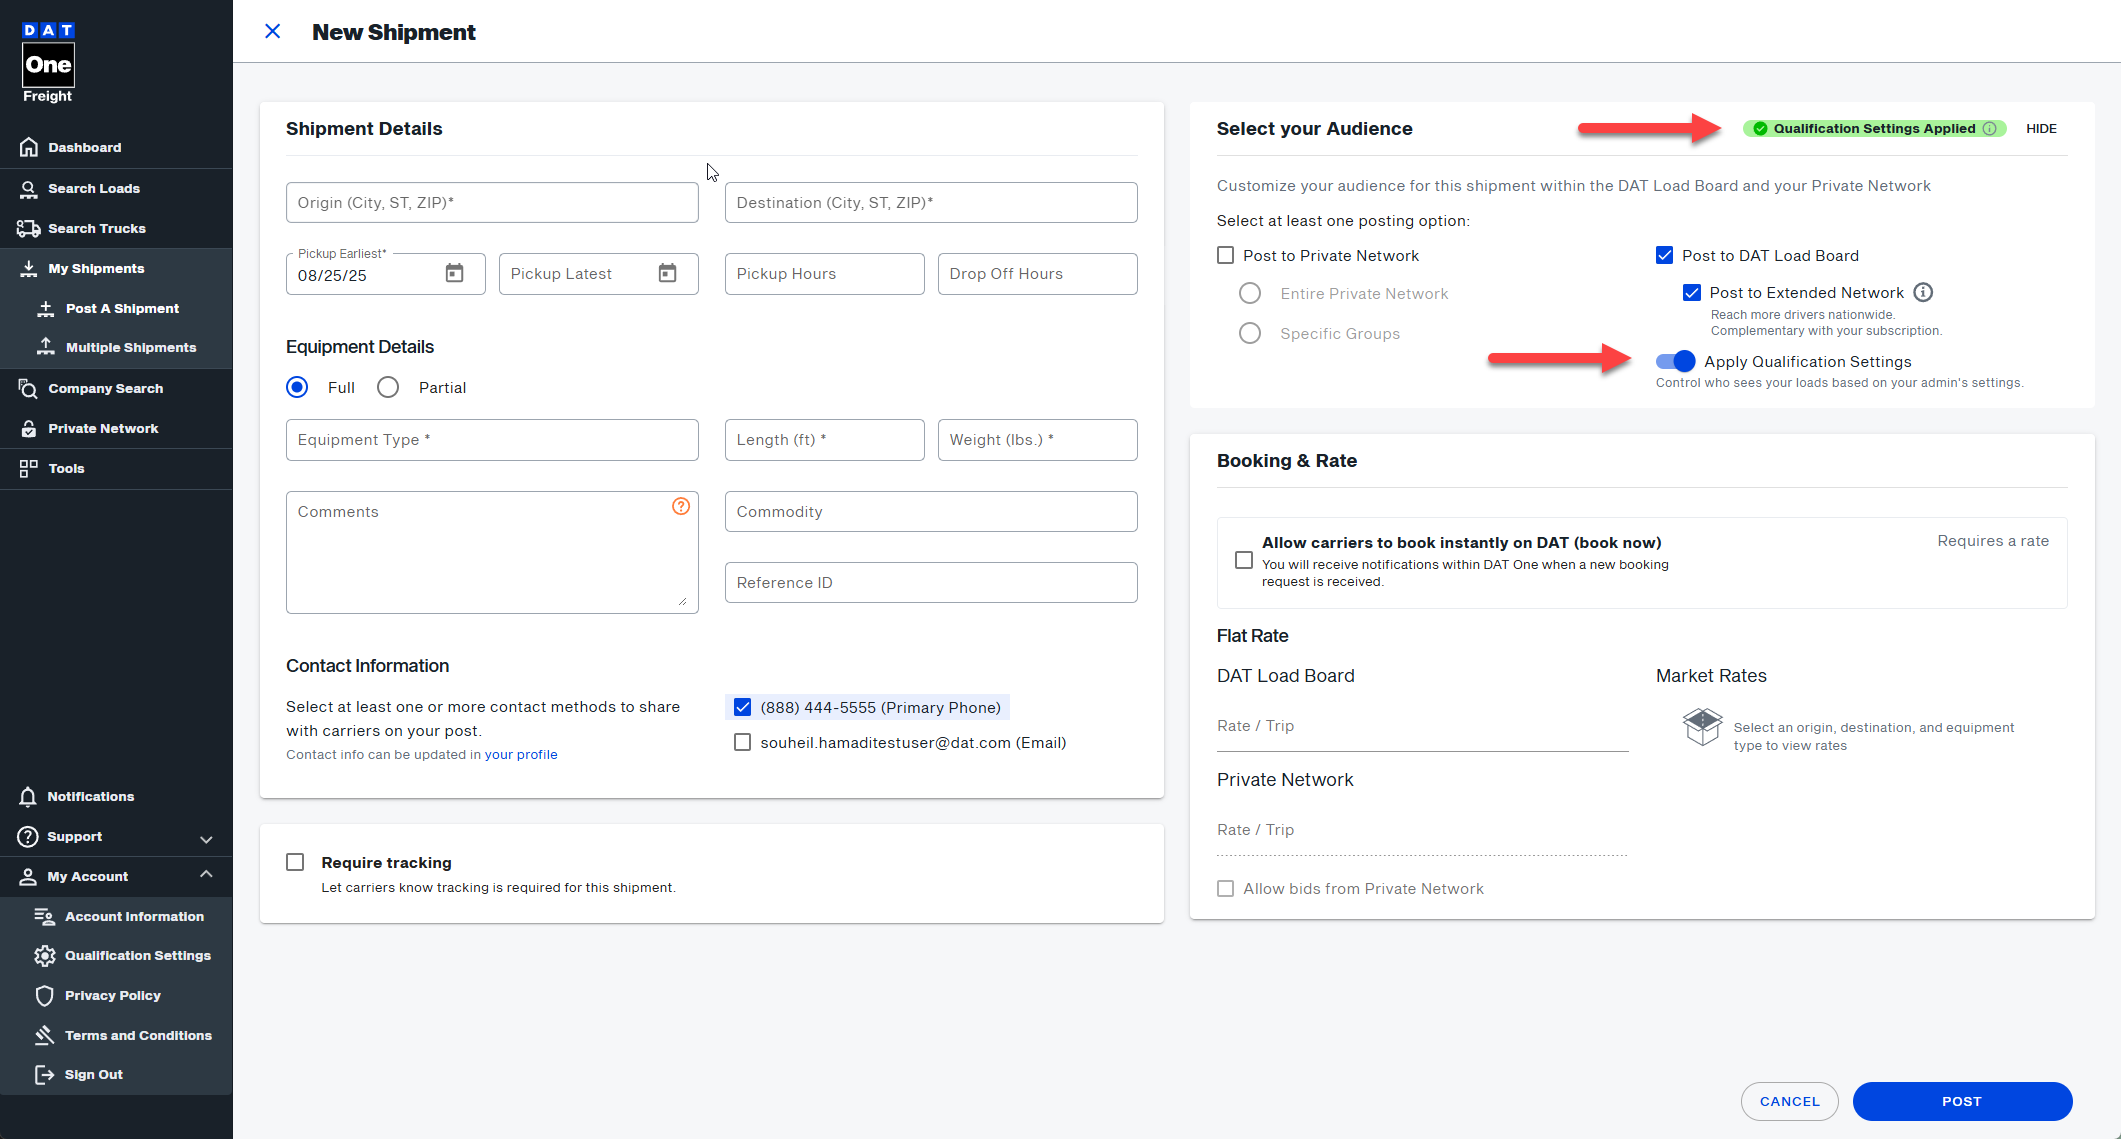Go to Search Loads
Viewport: 2121px width, 1139px height.
[116, 188]
